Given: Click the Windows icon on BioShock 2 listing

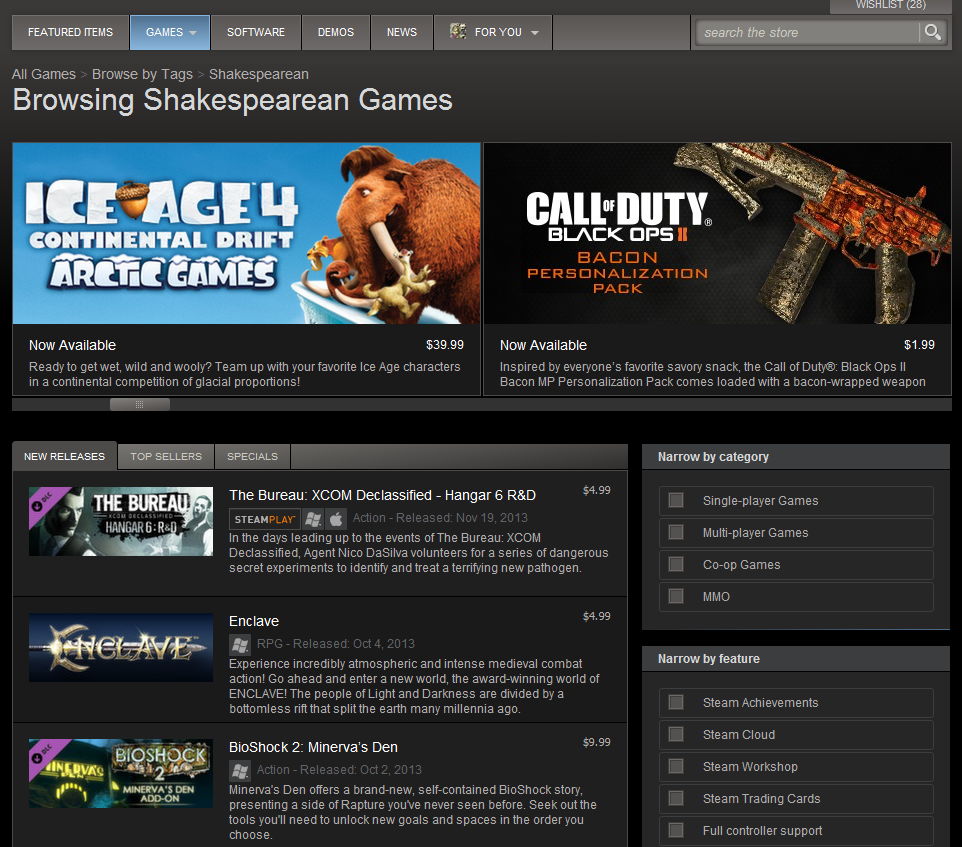Looking at the screenshot, I should pyautogui.click(x=240, y=770).
